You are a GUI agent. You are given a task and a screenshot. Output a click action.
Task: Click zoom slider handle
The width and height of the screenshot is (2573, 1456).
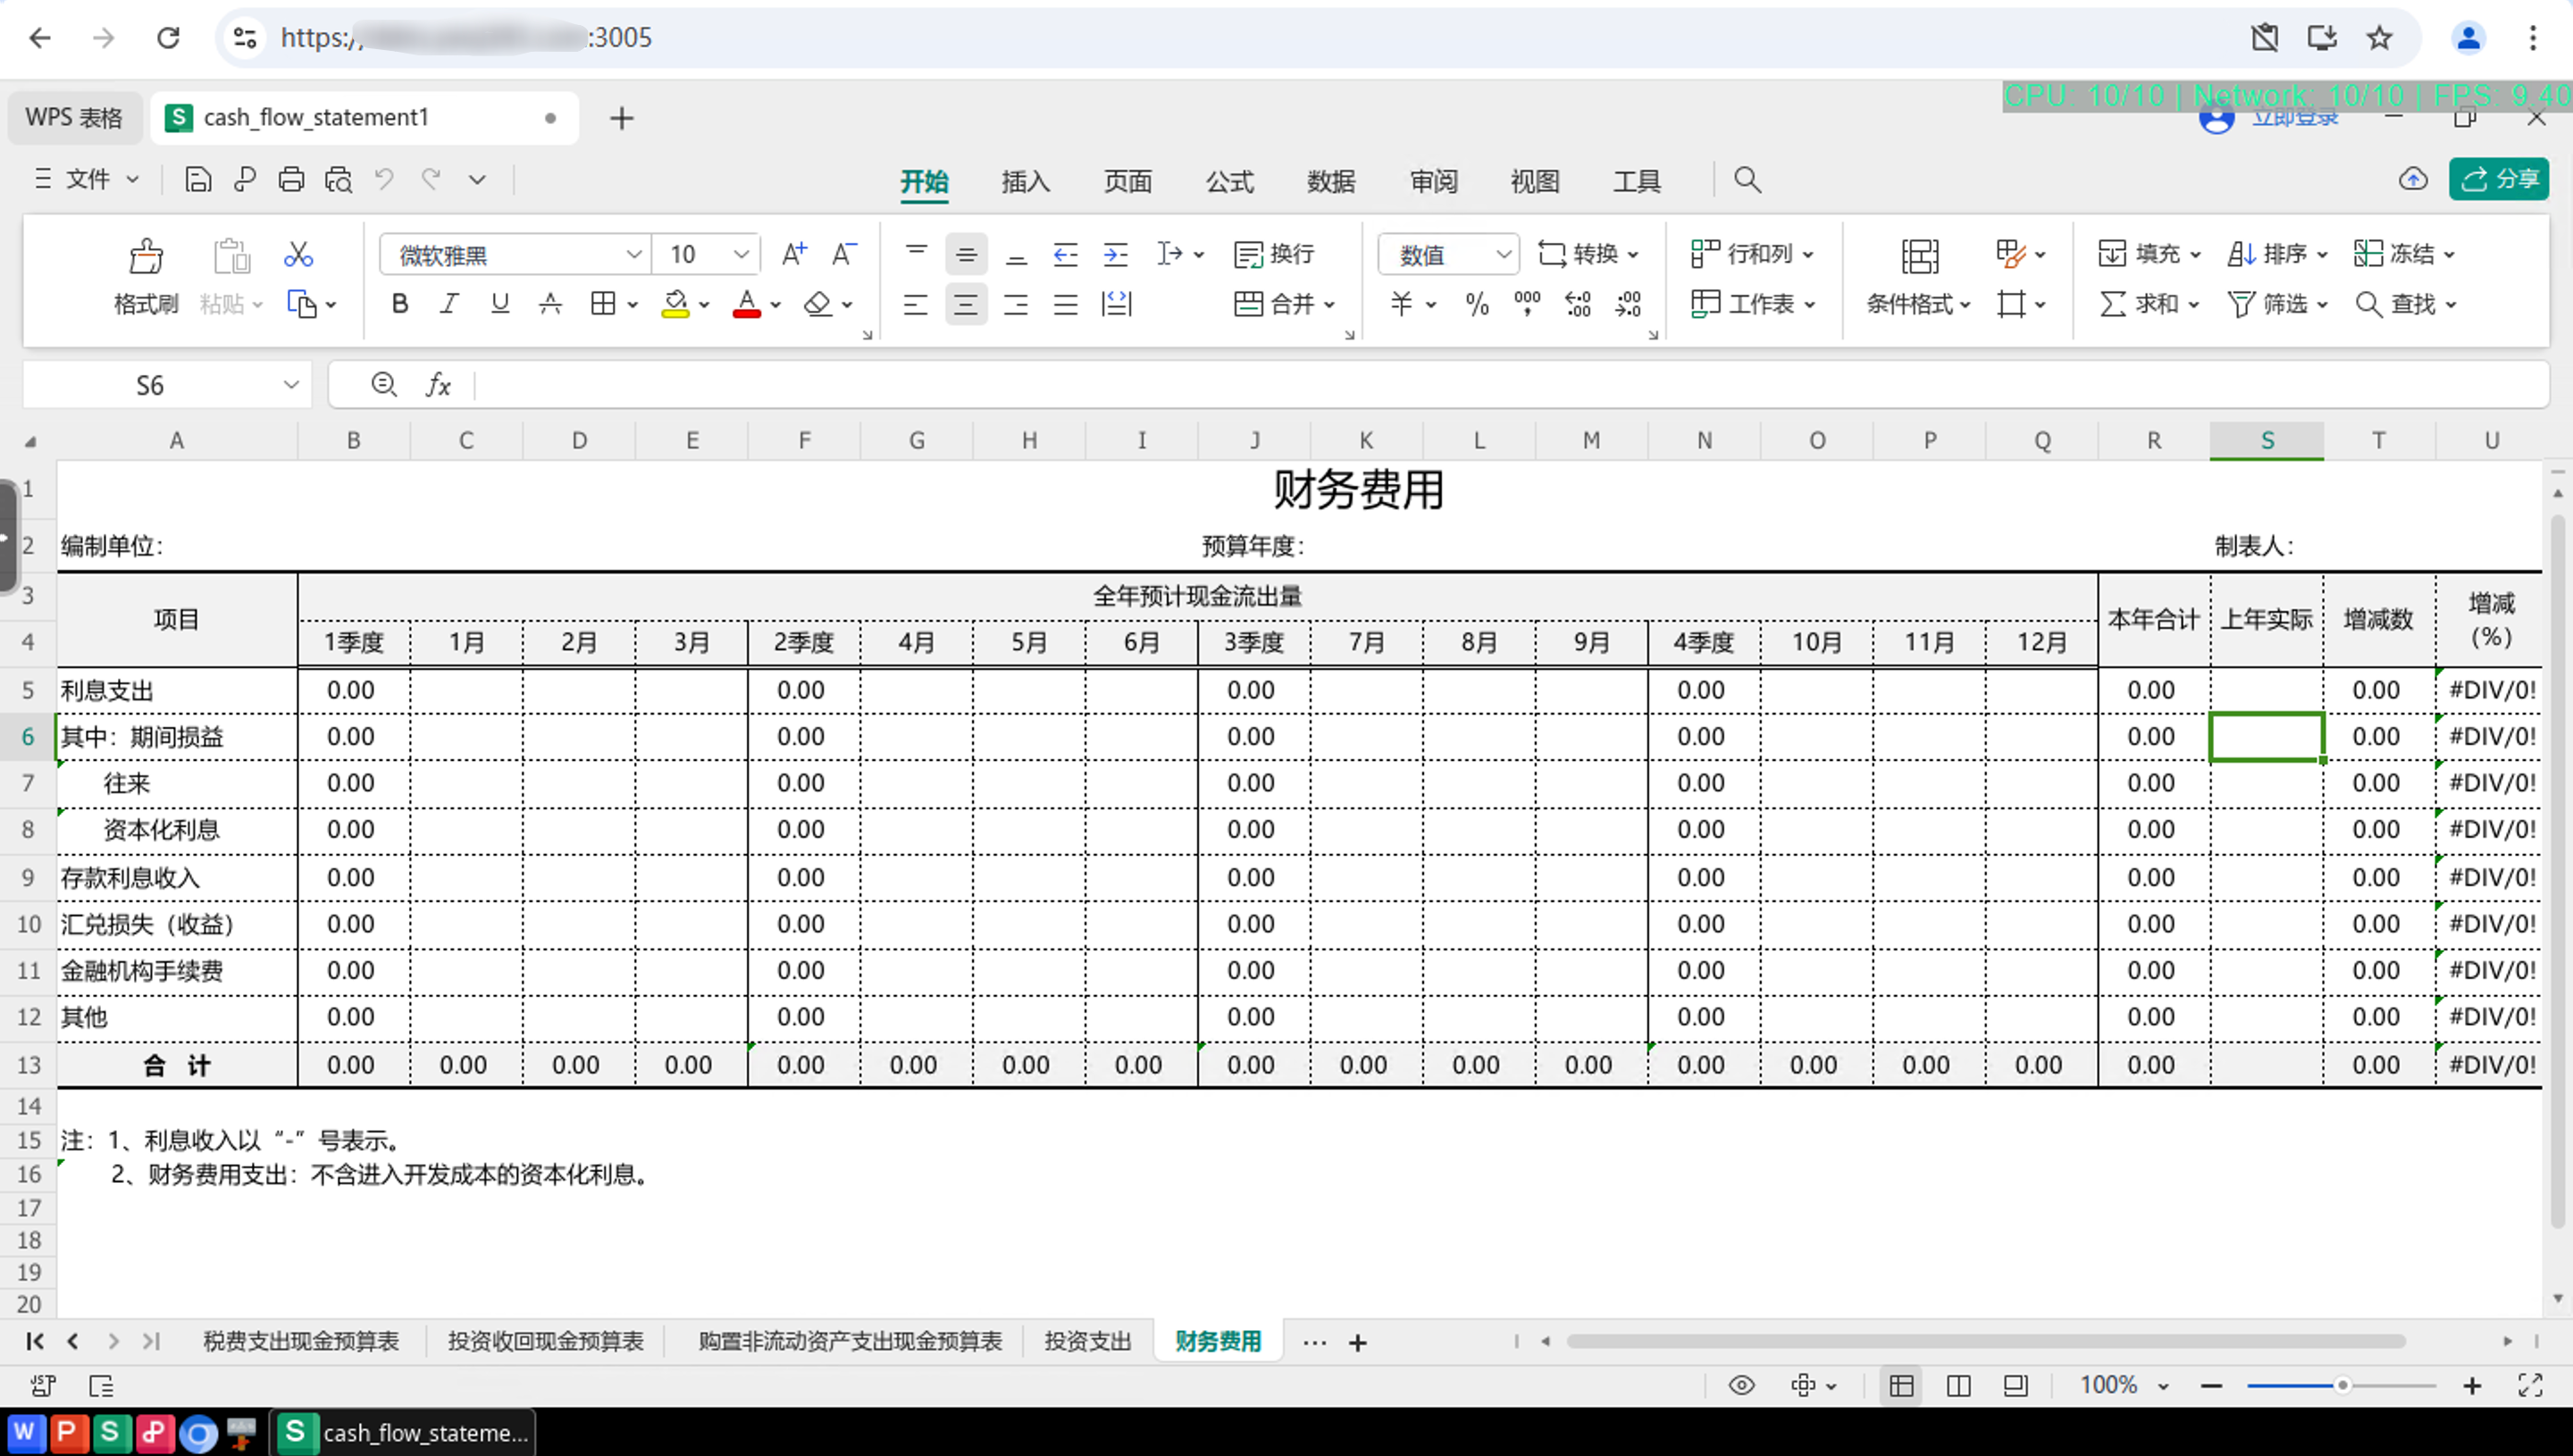coord(2342,1385)
